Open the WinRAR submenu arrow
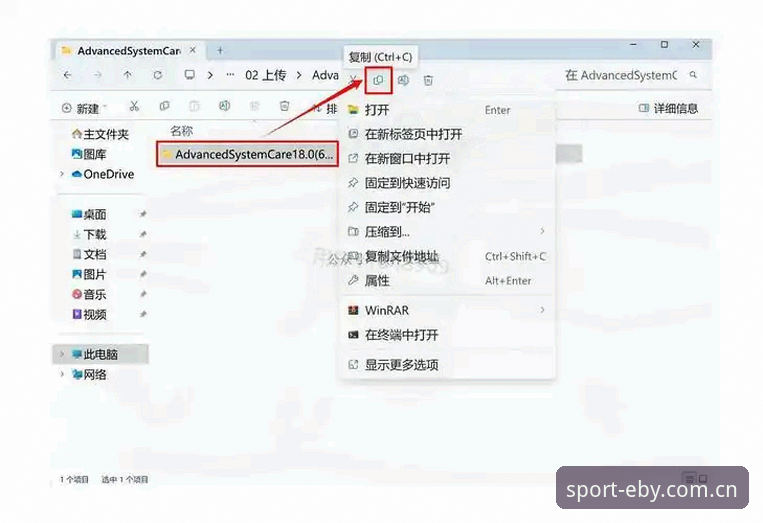 [x=542, y=309]
